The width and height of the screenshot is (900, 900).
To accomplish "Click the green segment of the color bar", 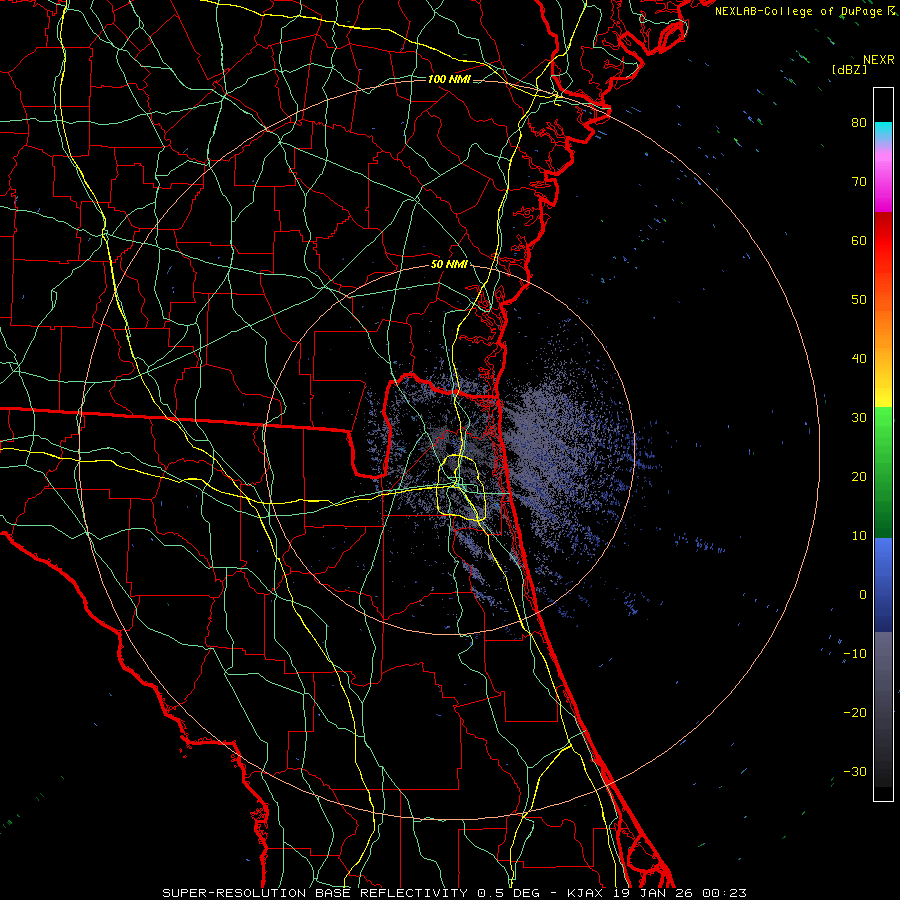I will point(883,472).
